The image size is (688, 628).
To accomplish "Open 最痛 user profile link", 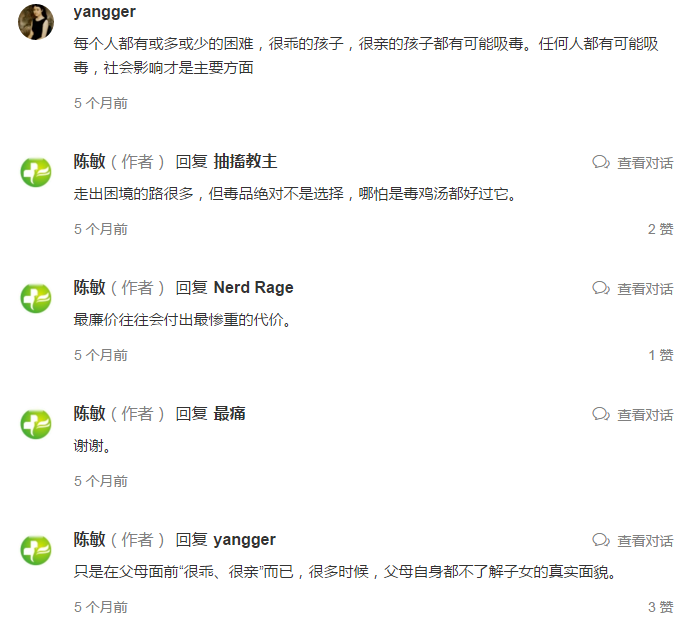I will click(230, 413).
